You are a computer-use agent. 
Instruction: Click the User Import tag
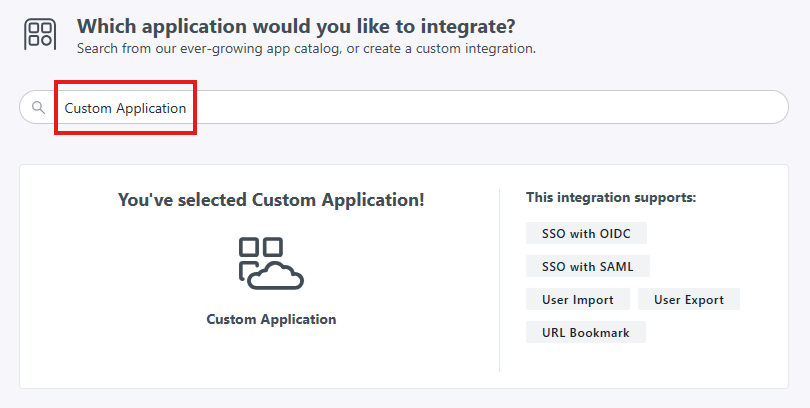coord(578,299)
